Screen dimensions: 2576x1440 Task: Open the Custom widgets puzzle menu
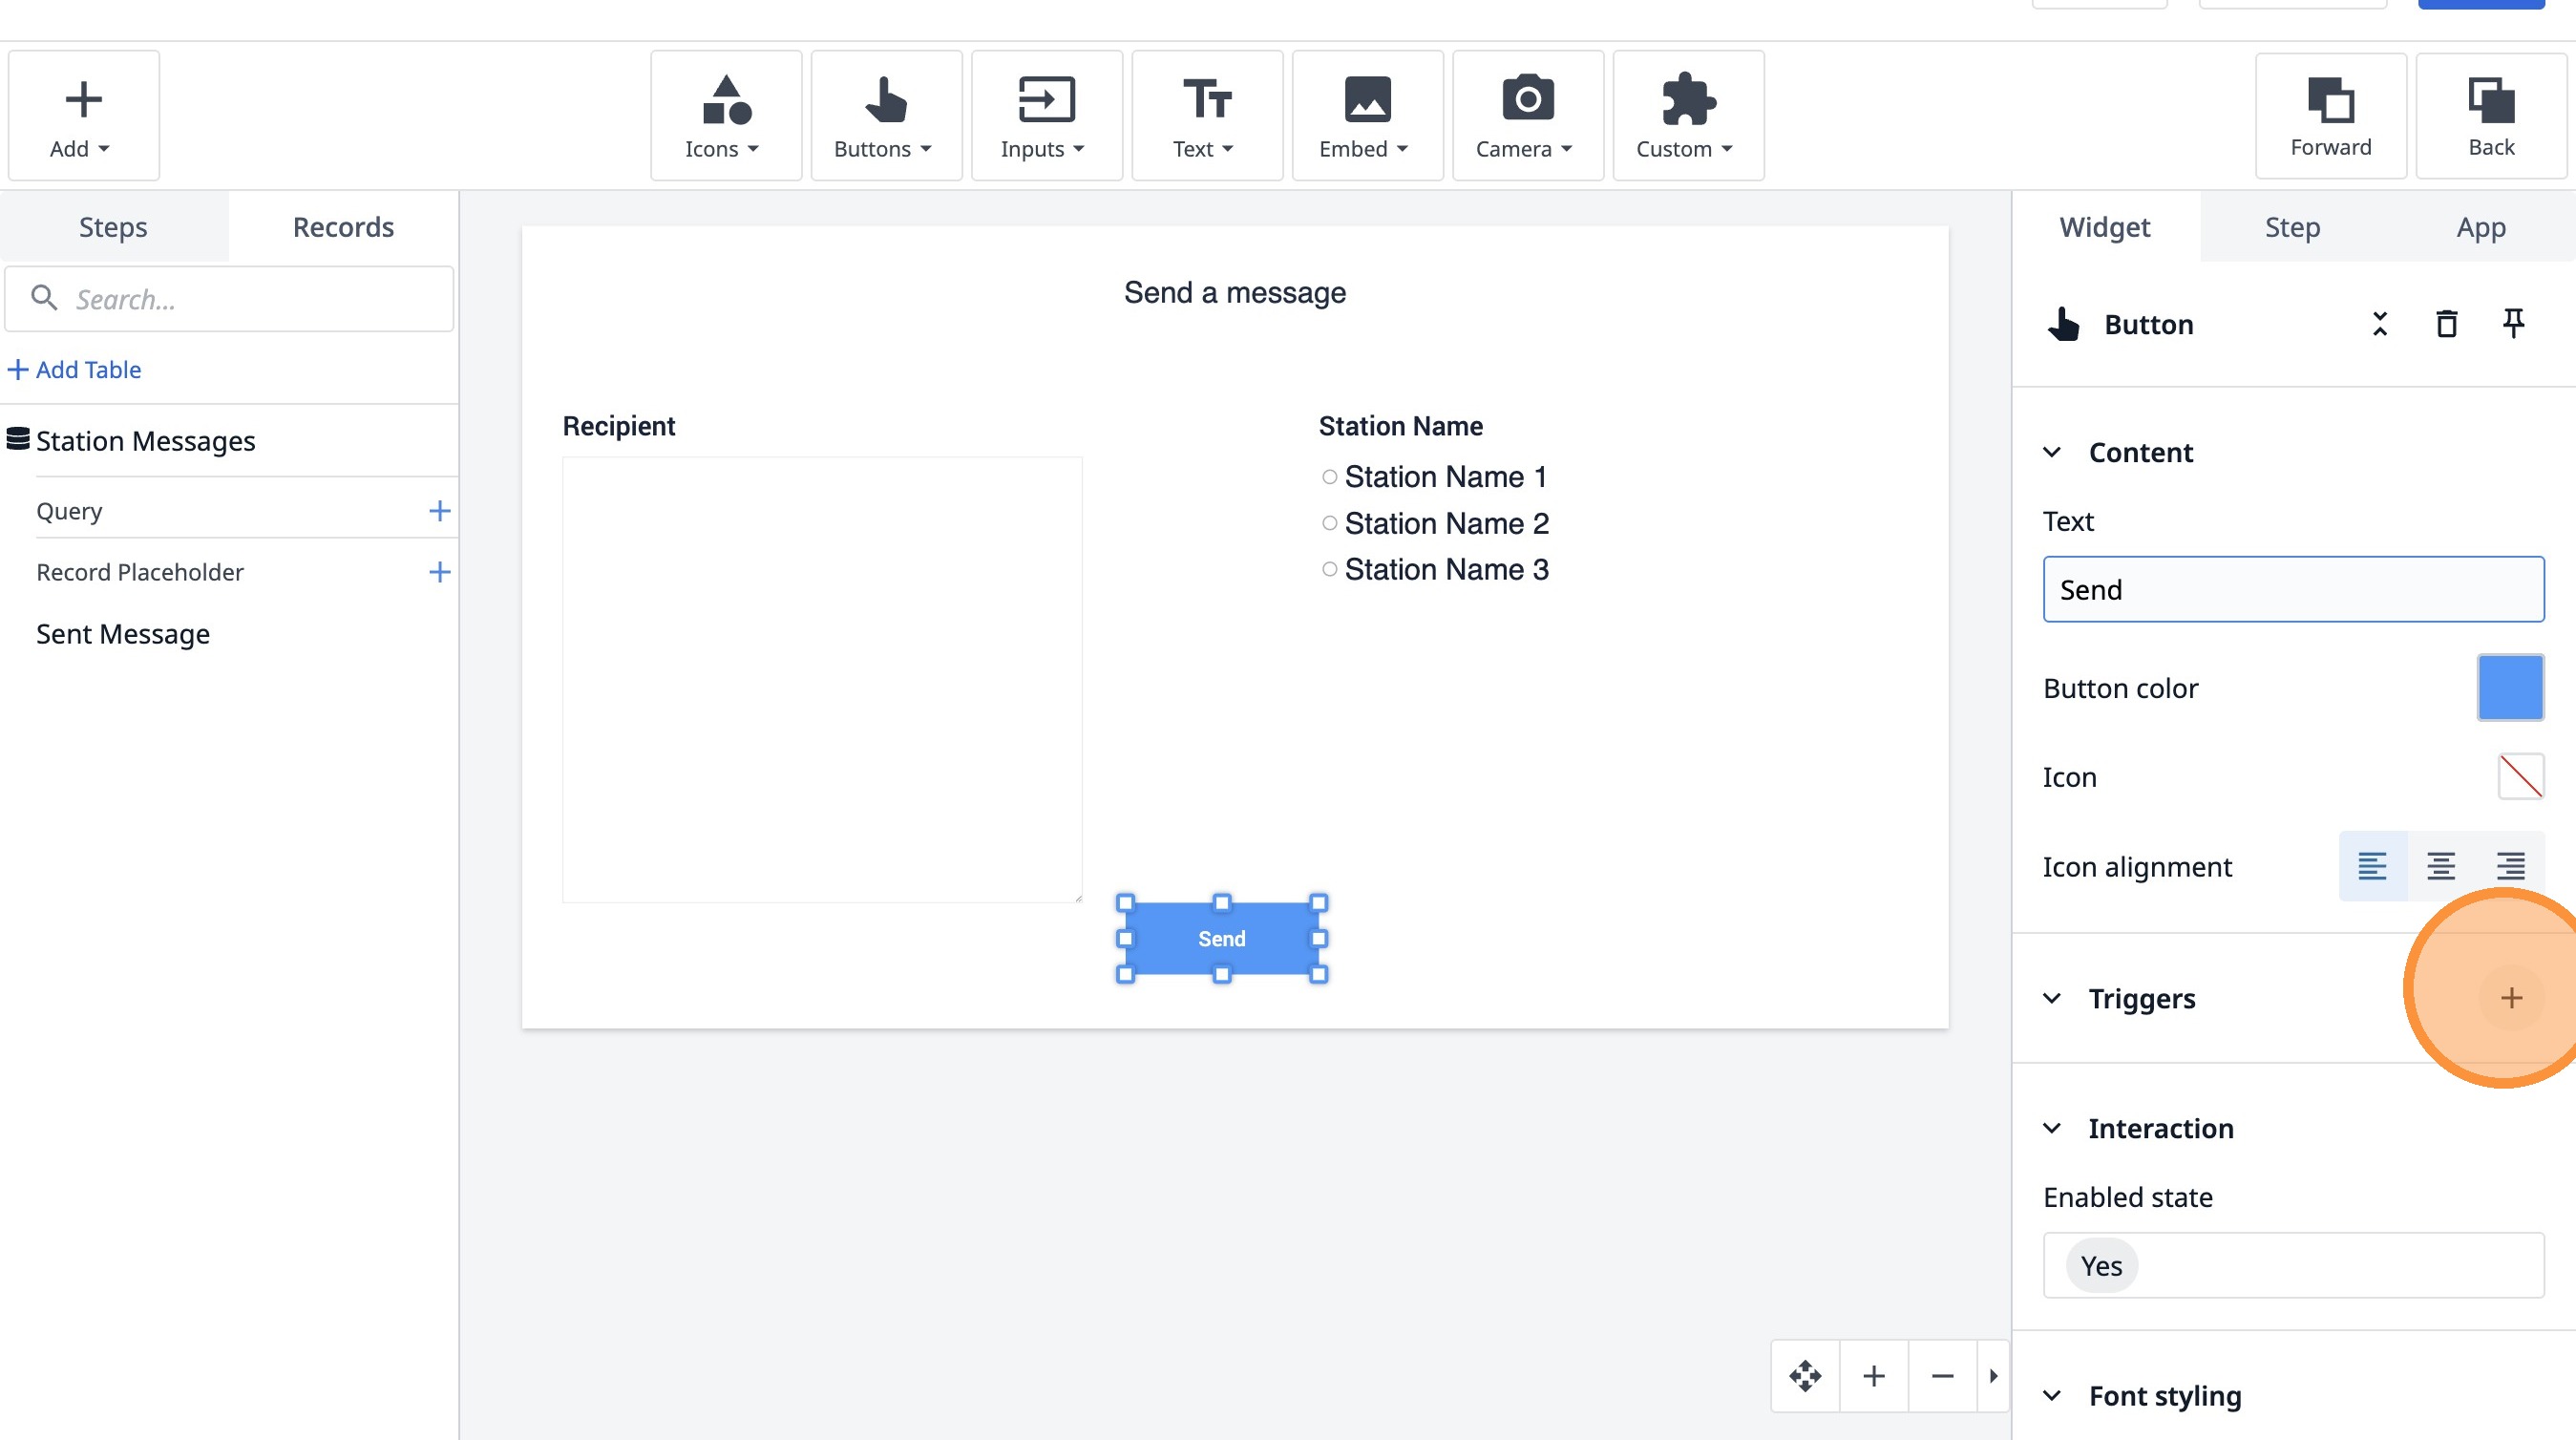click(x=1687, y=116)
